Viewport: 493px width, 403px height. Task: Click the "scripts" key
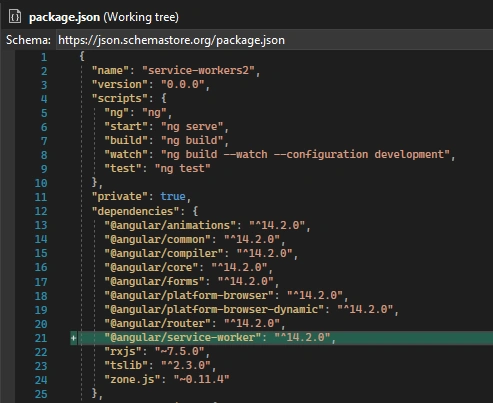coord(120,98)
